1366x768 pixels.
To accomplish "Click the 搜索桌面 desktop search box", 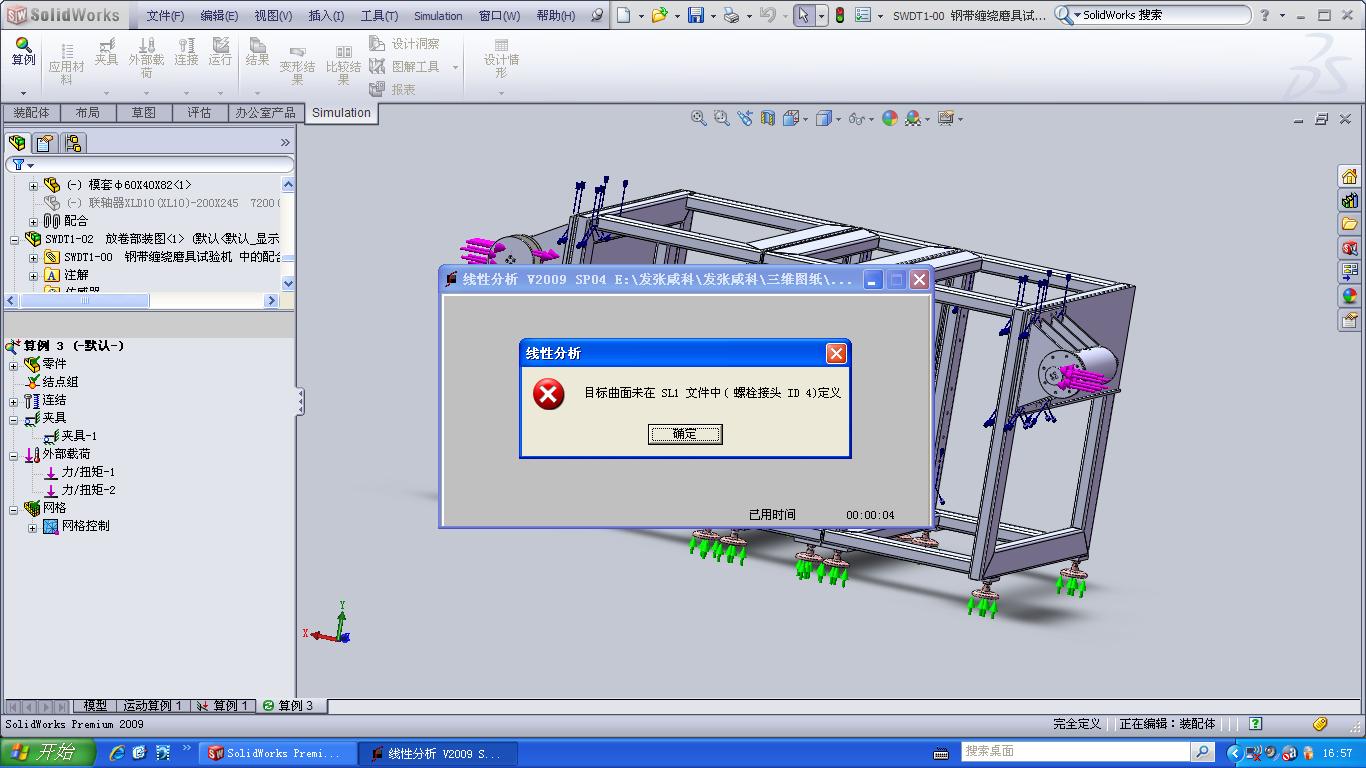I will tap(1076, 751).
